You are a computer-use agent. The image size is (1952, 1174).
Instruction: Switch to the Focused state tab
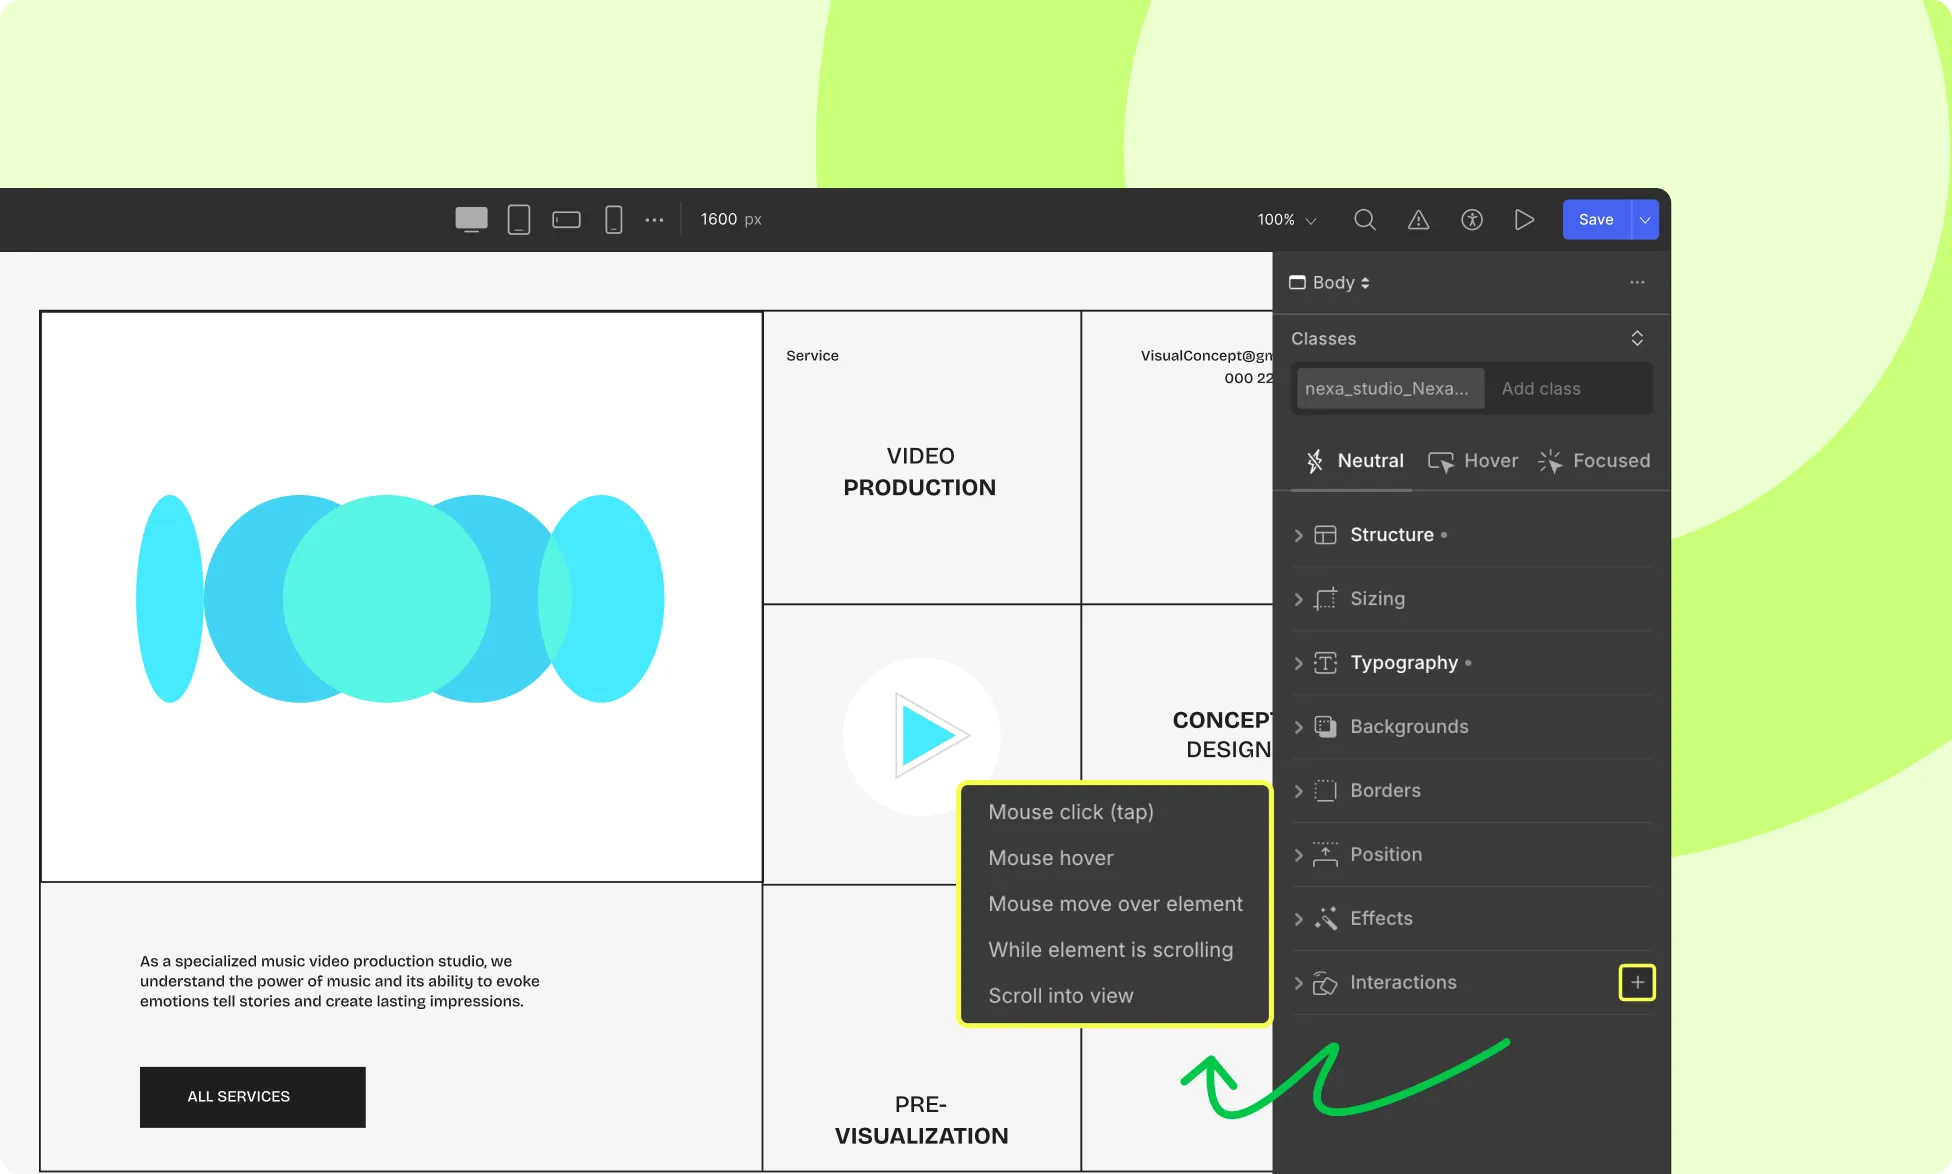[1594, 461]
